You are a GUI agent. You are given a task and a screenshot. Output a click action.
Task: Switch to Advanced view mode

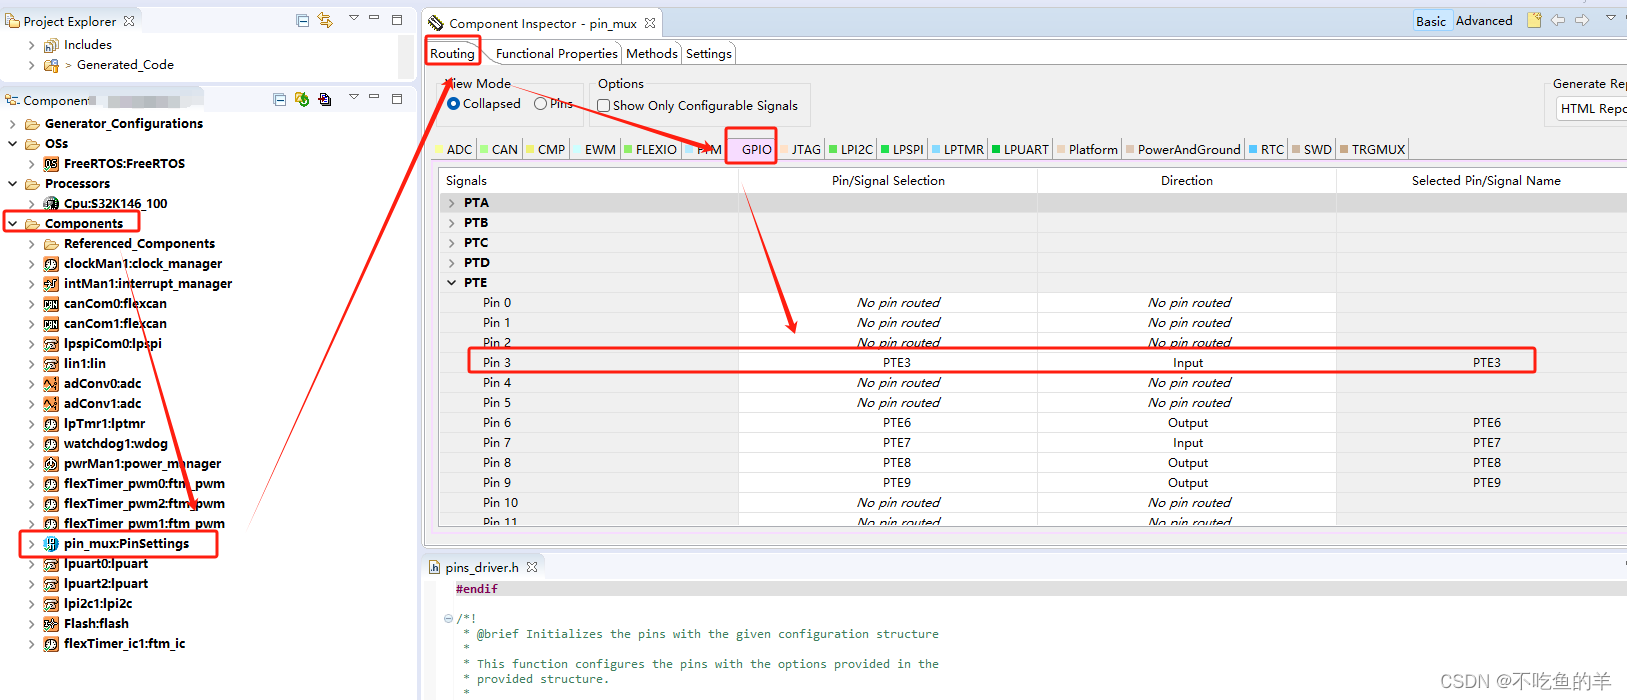[1484, 21]
